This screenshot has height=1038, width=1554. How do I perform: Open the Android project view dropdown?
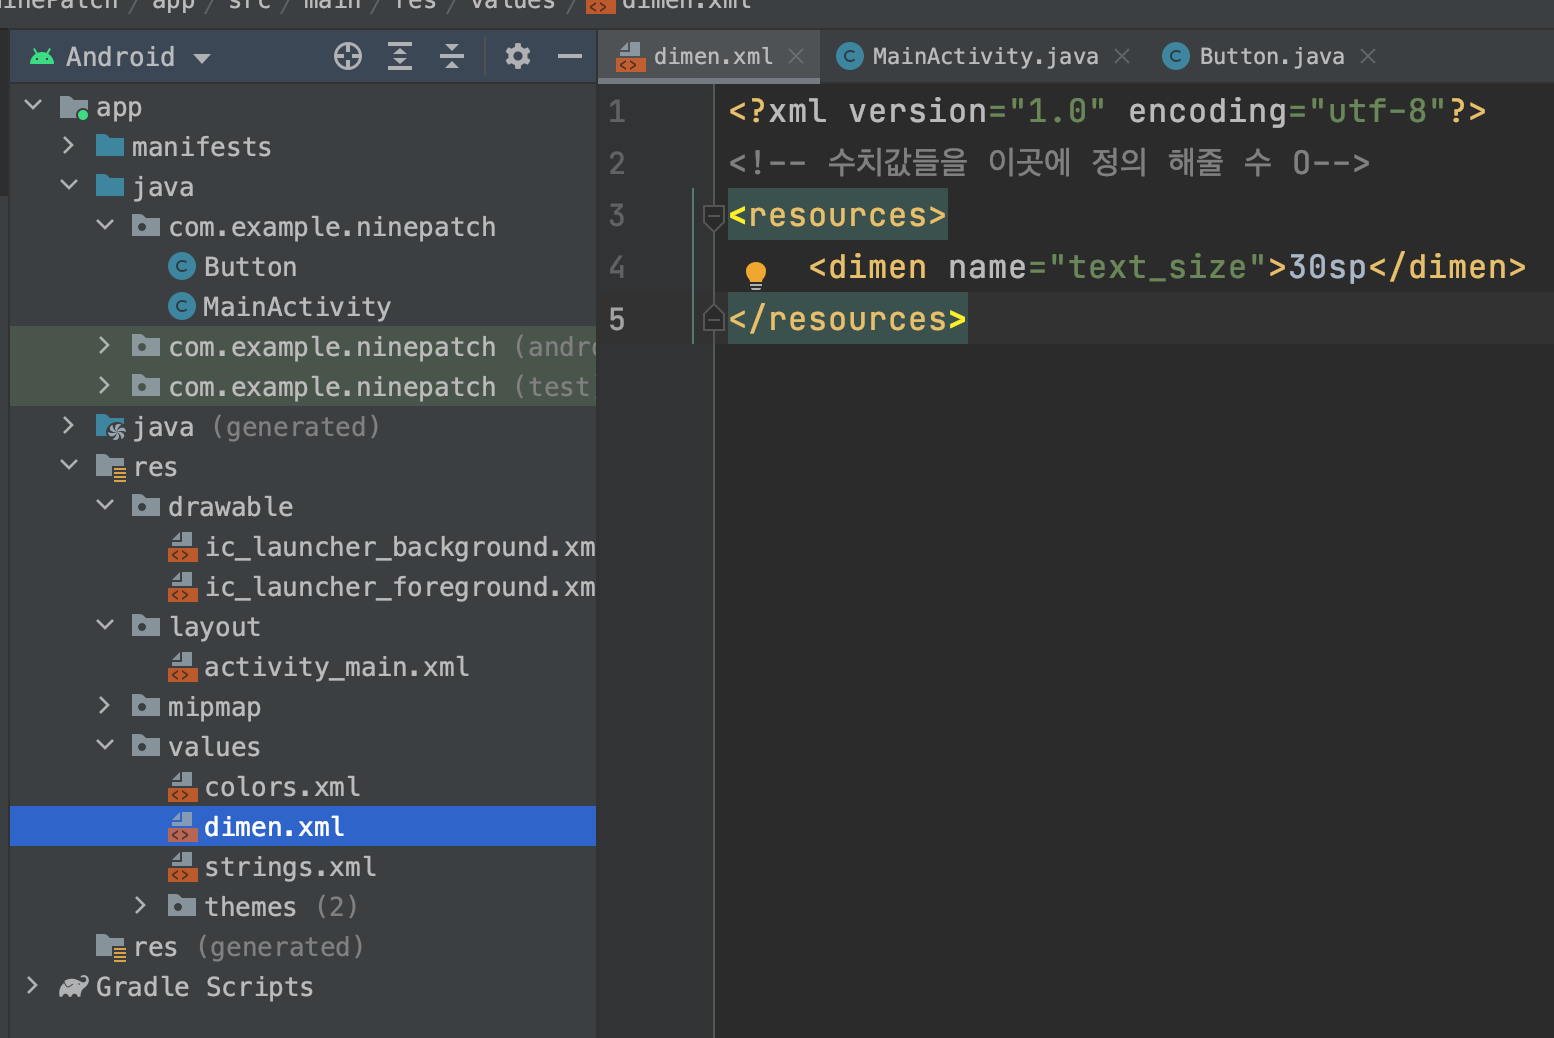tap(121, 57)
